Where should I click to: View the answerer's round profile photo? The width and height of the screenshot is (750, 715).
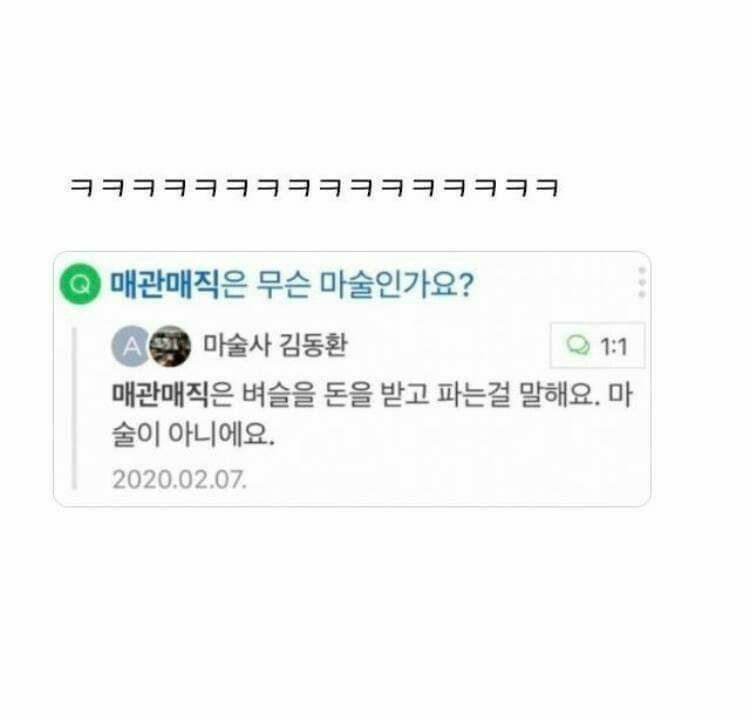click(170, 346)
